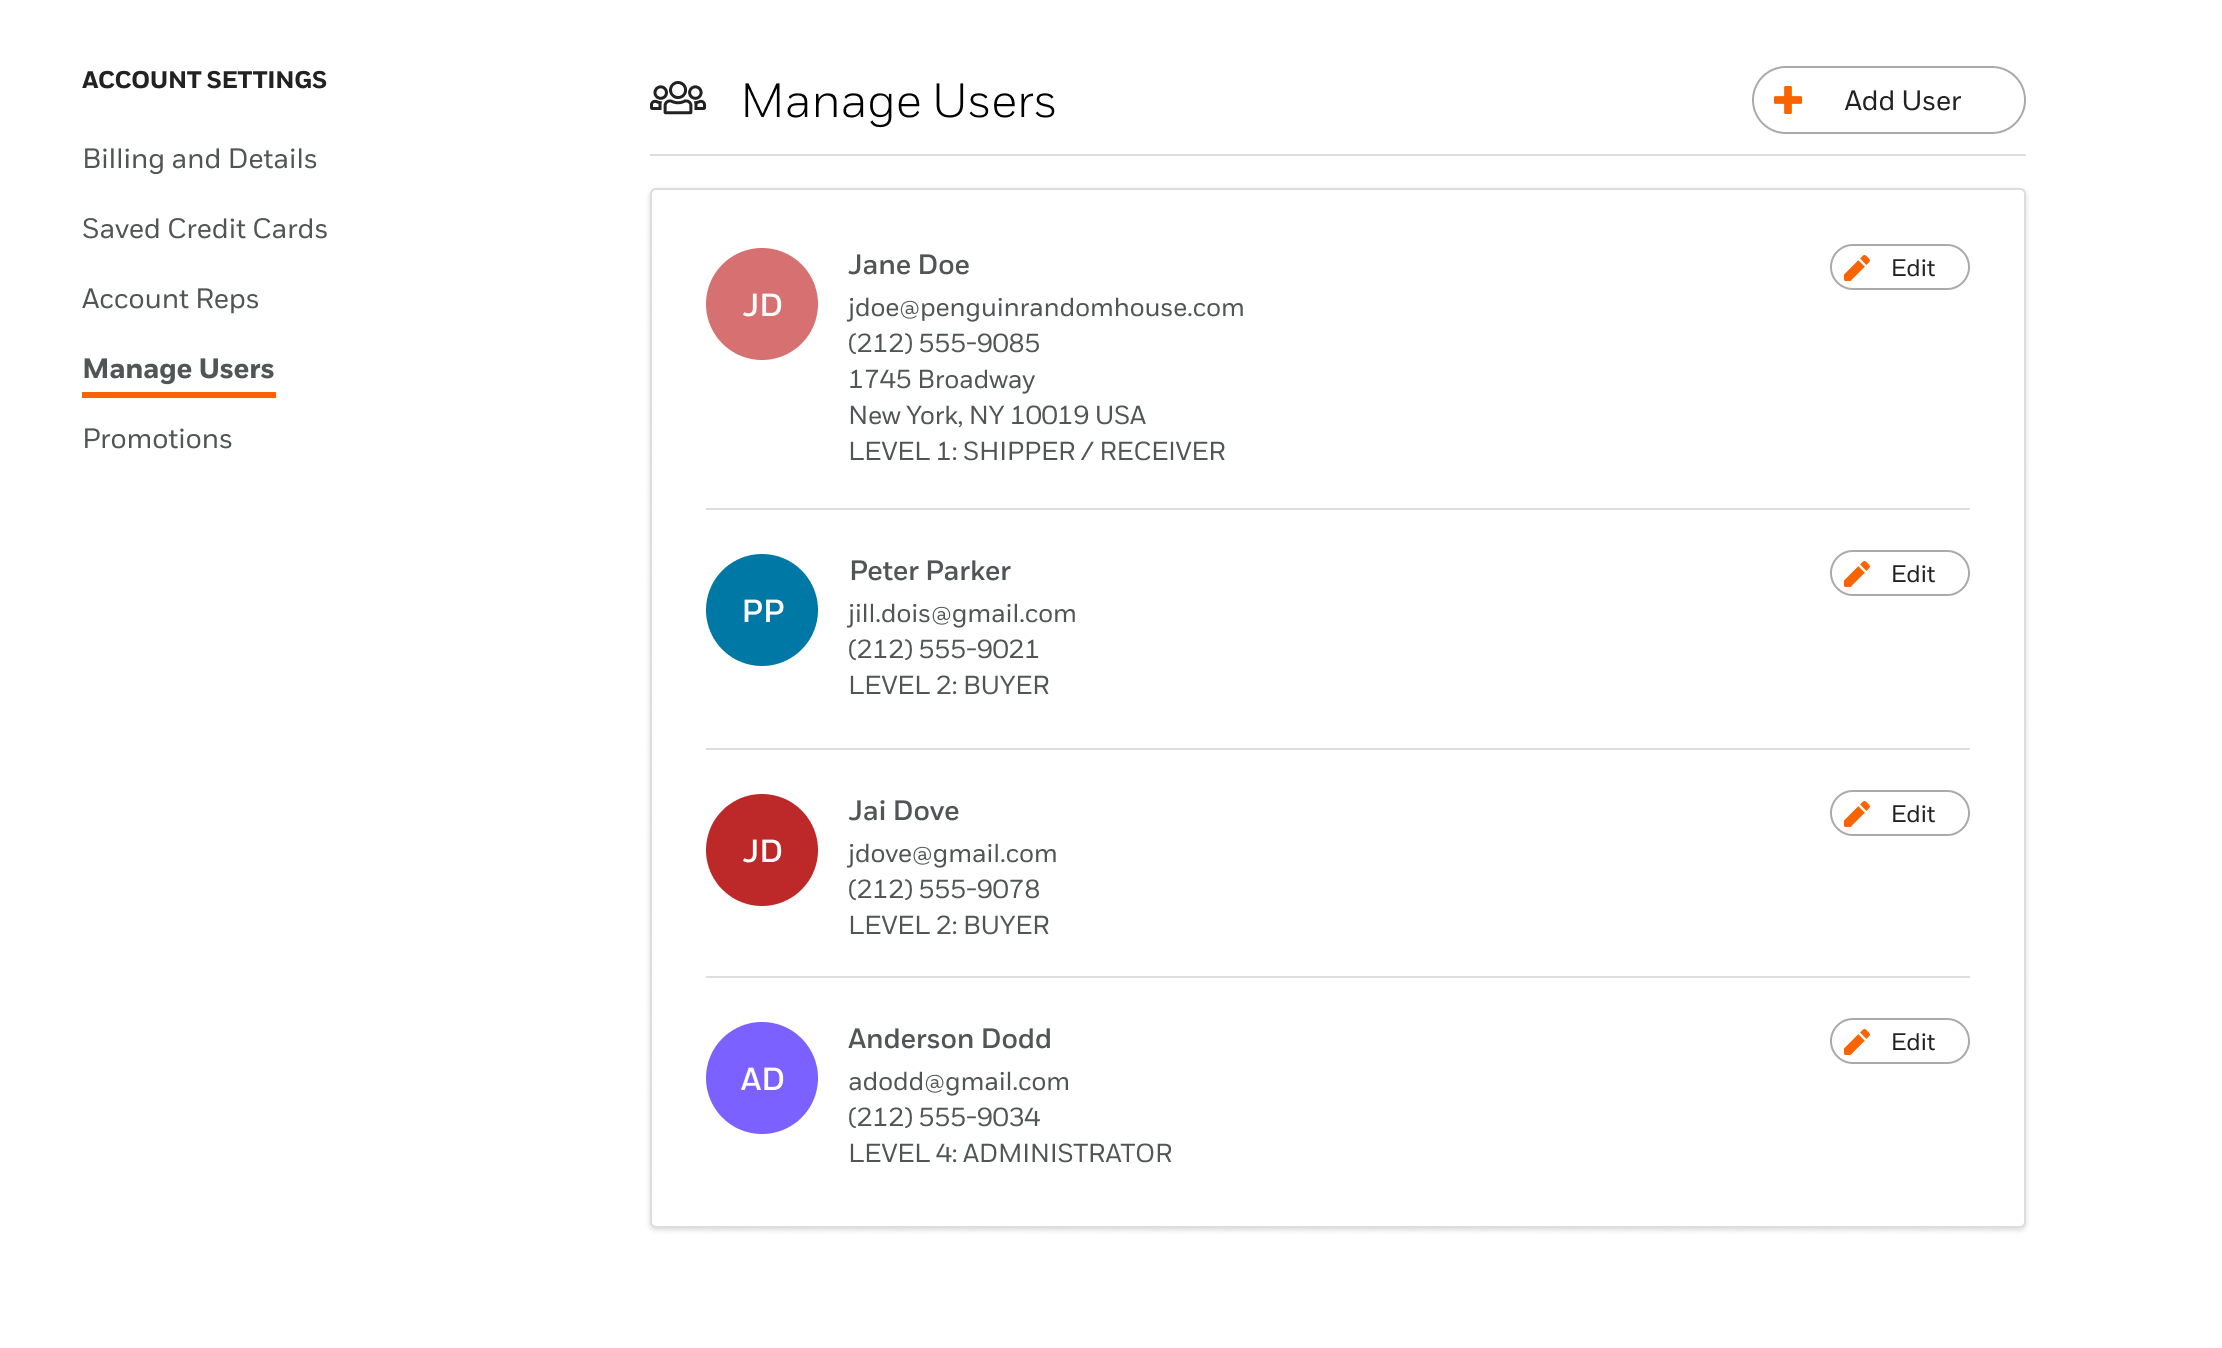Go to Saved Credit Cards
The width and height of the screenshot is (2222, 1348).
point(205,229)
